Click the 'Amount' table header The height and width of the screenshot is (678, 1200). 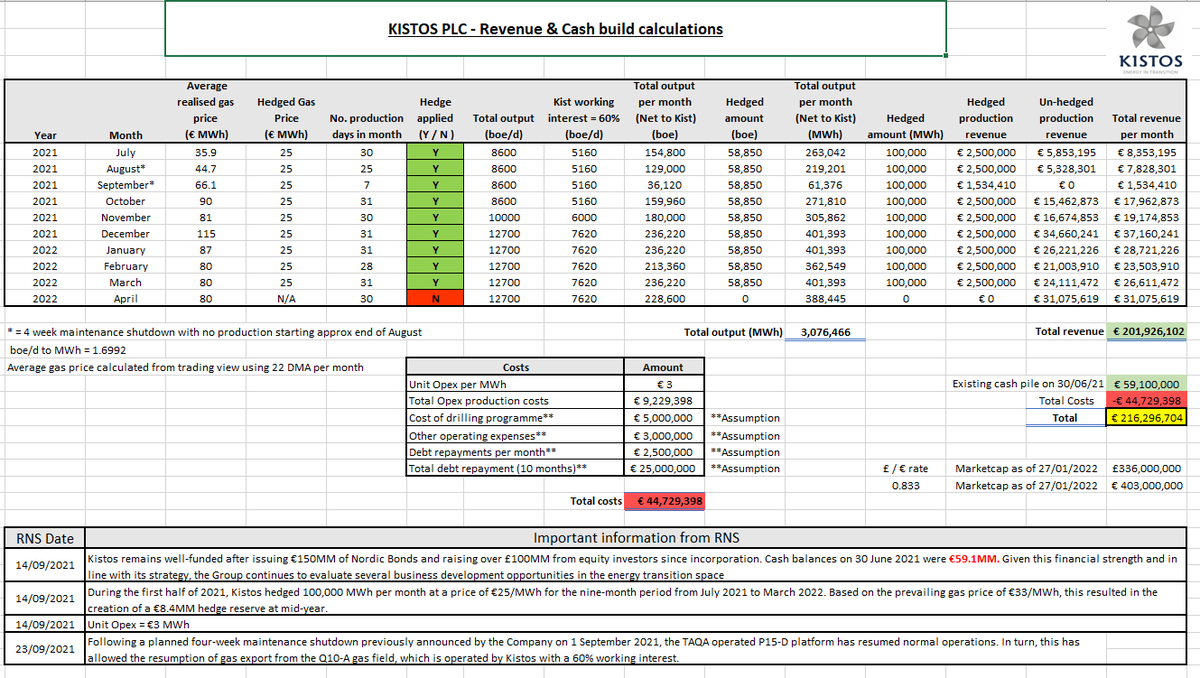click(664, 368)
